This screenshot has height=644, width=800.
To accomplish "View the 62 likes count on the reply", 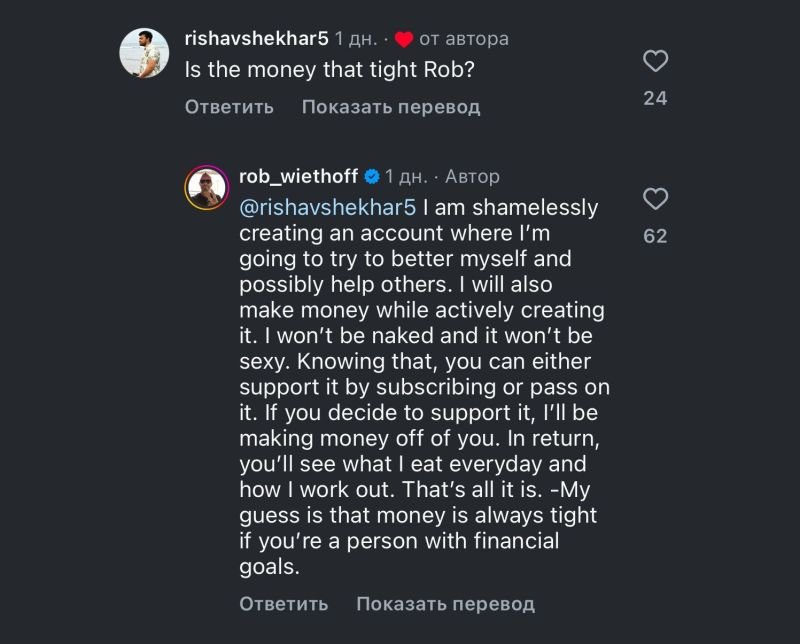I will pos(655,236).
